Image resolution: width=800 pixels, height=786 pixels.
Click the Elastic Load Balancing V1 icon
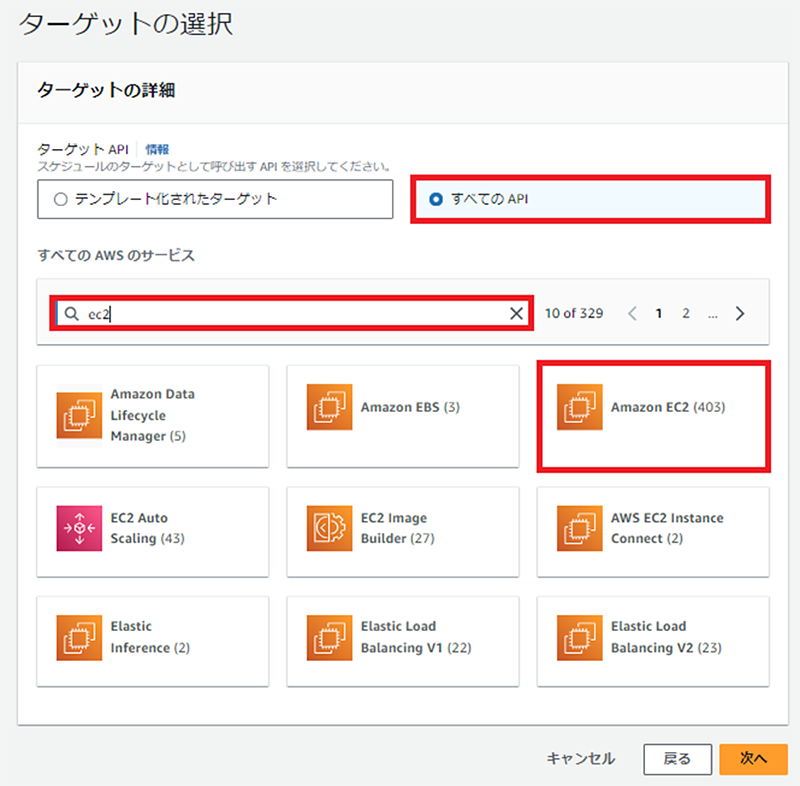(329, 638)
